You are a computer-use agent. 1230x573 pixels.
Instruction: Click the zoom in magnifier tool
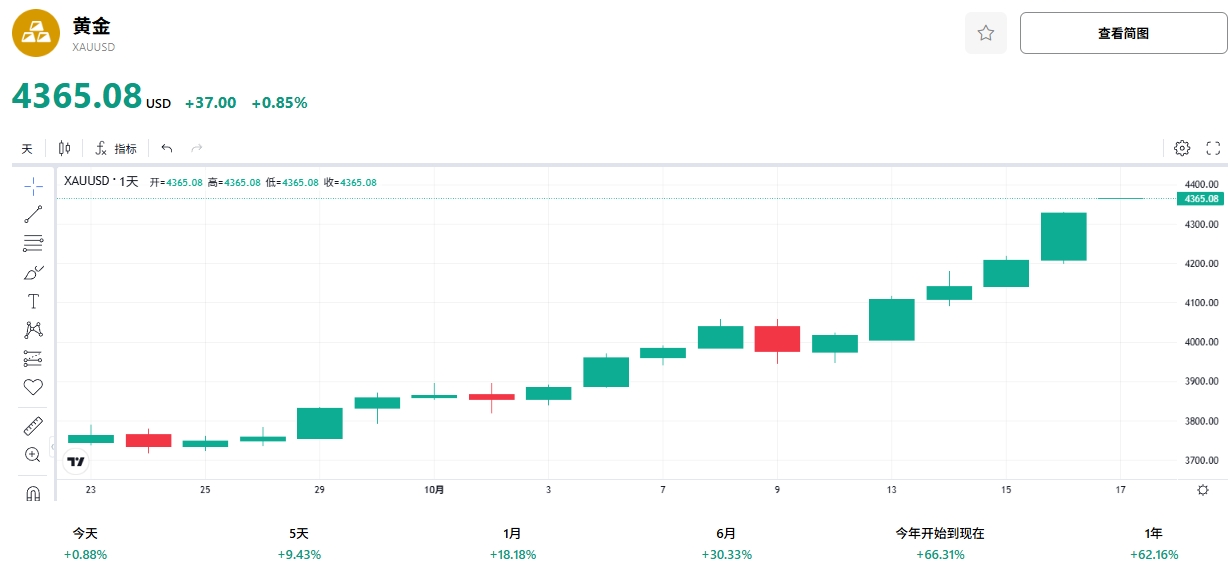click(x=33, y=455)
